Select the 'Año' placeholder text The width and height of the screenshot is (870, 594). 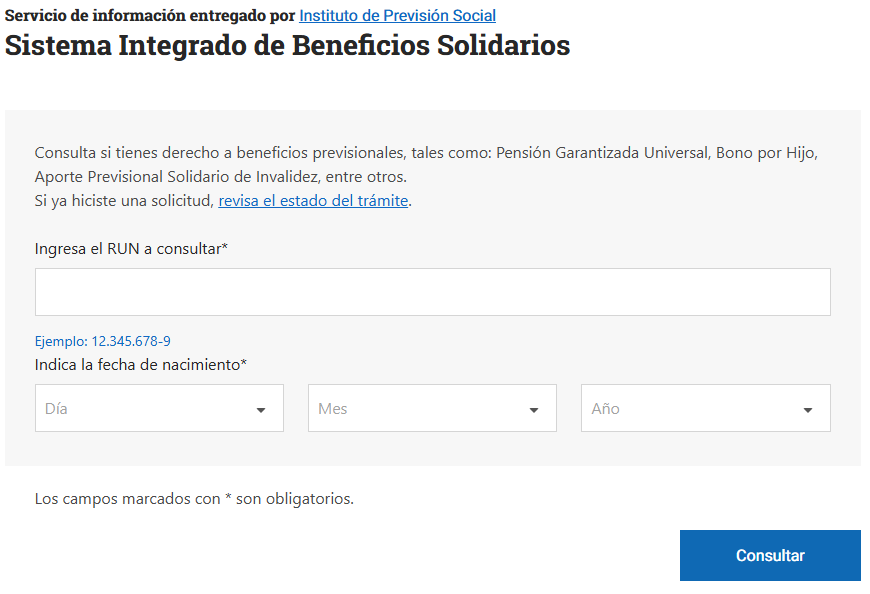605,409
